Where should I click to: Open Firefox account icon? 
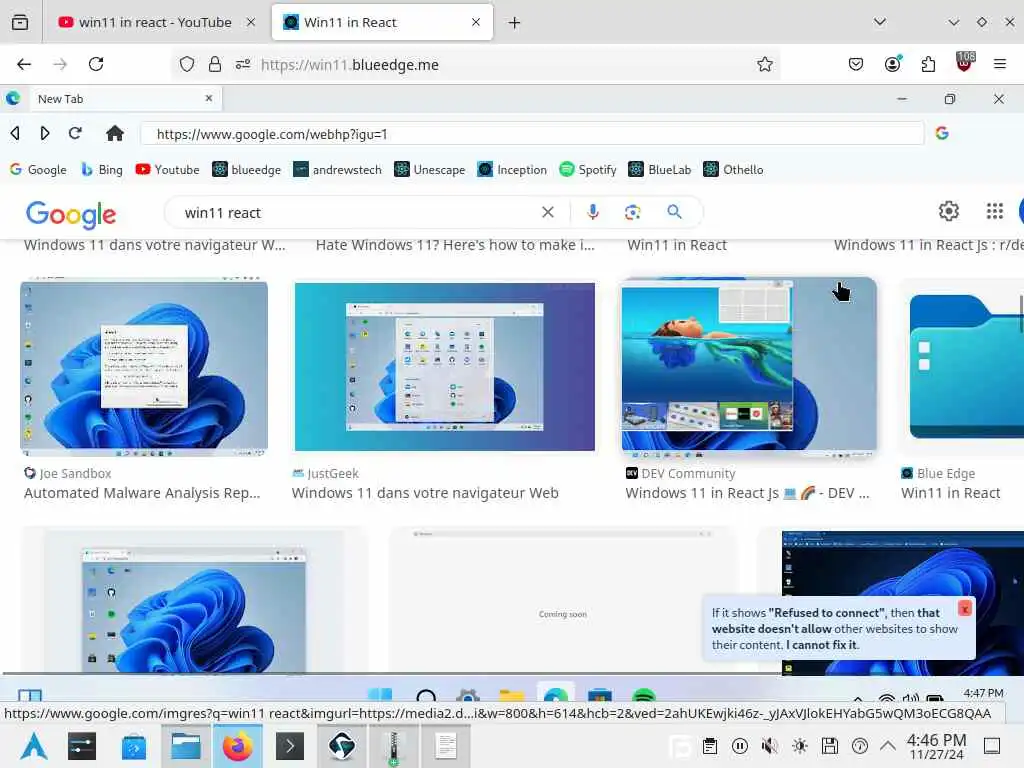click(893, 64)
